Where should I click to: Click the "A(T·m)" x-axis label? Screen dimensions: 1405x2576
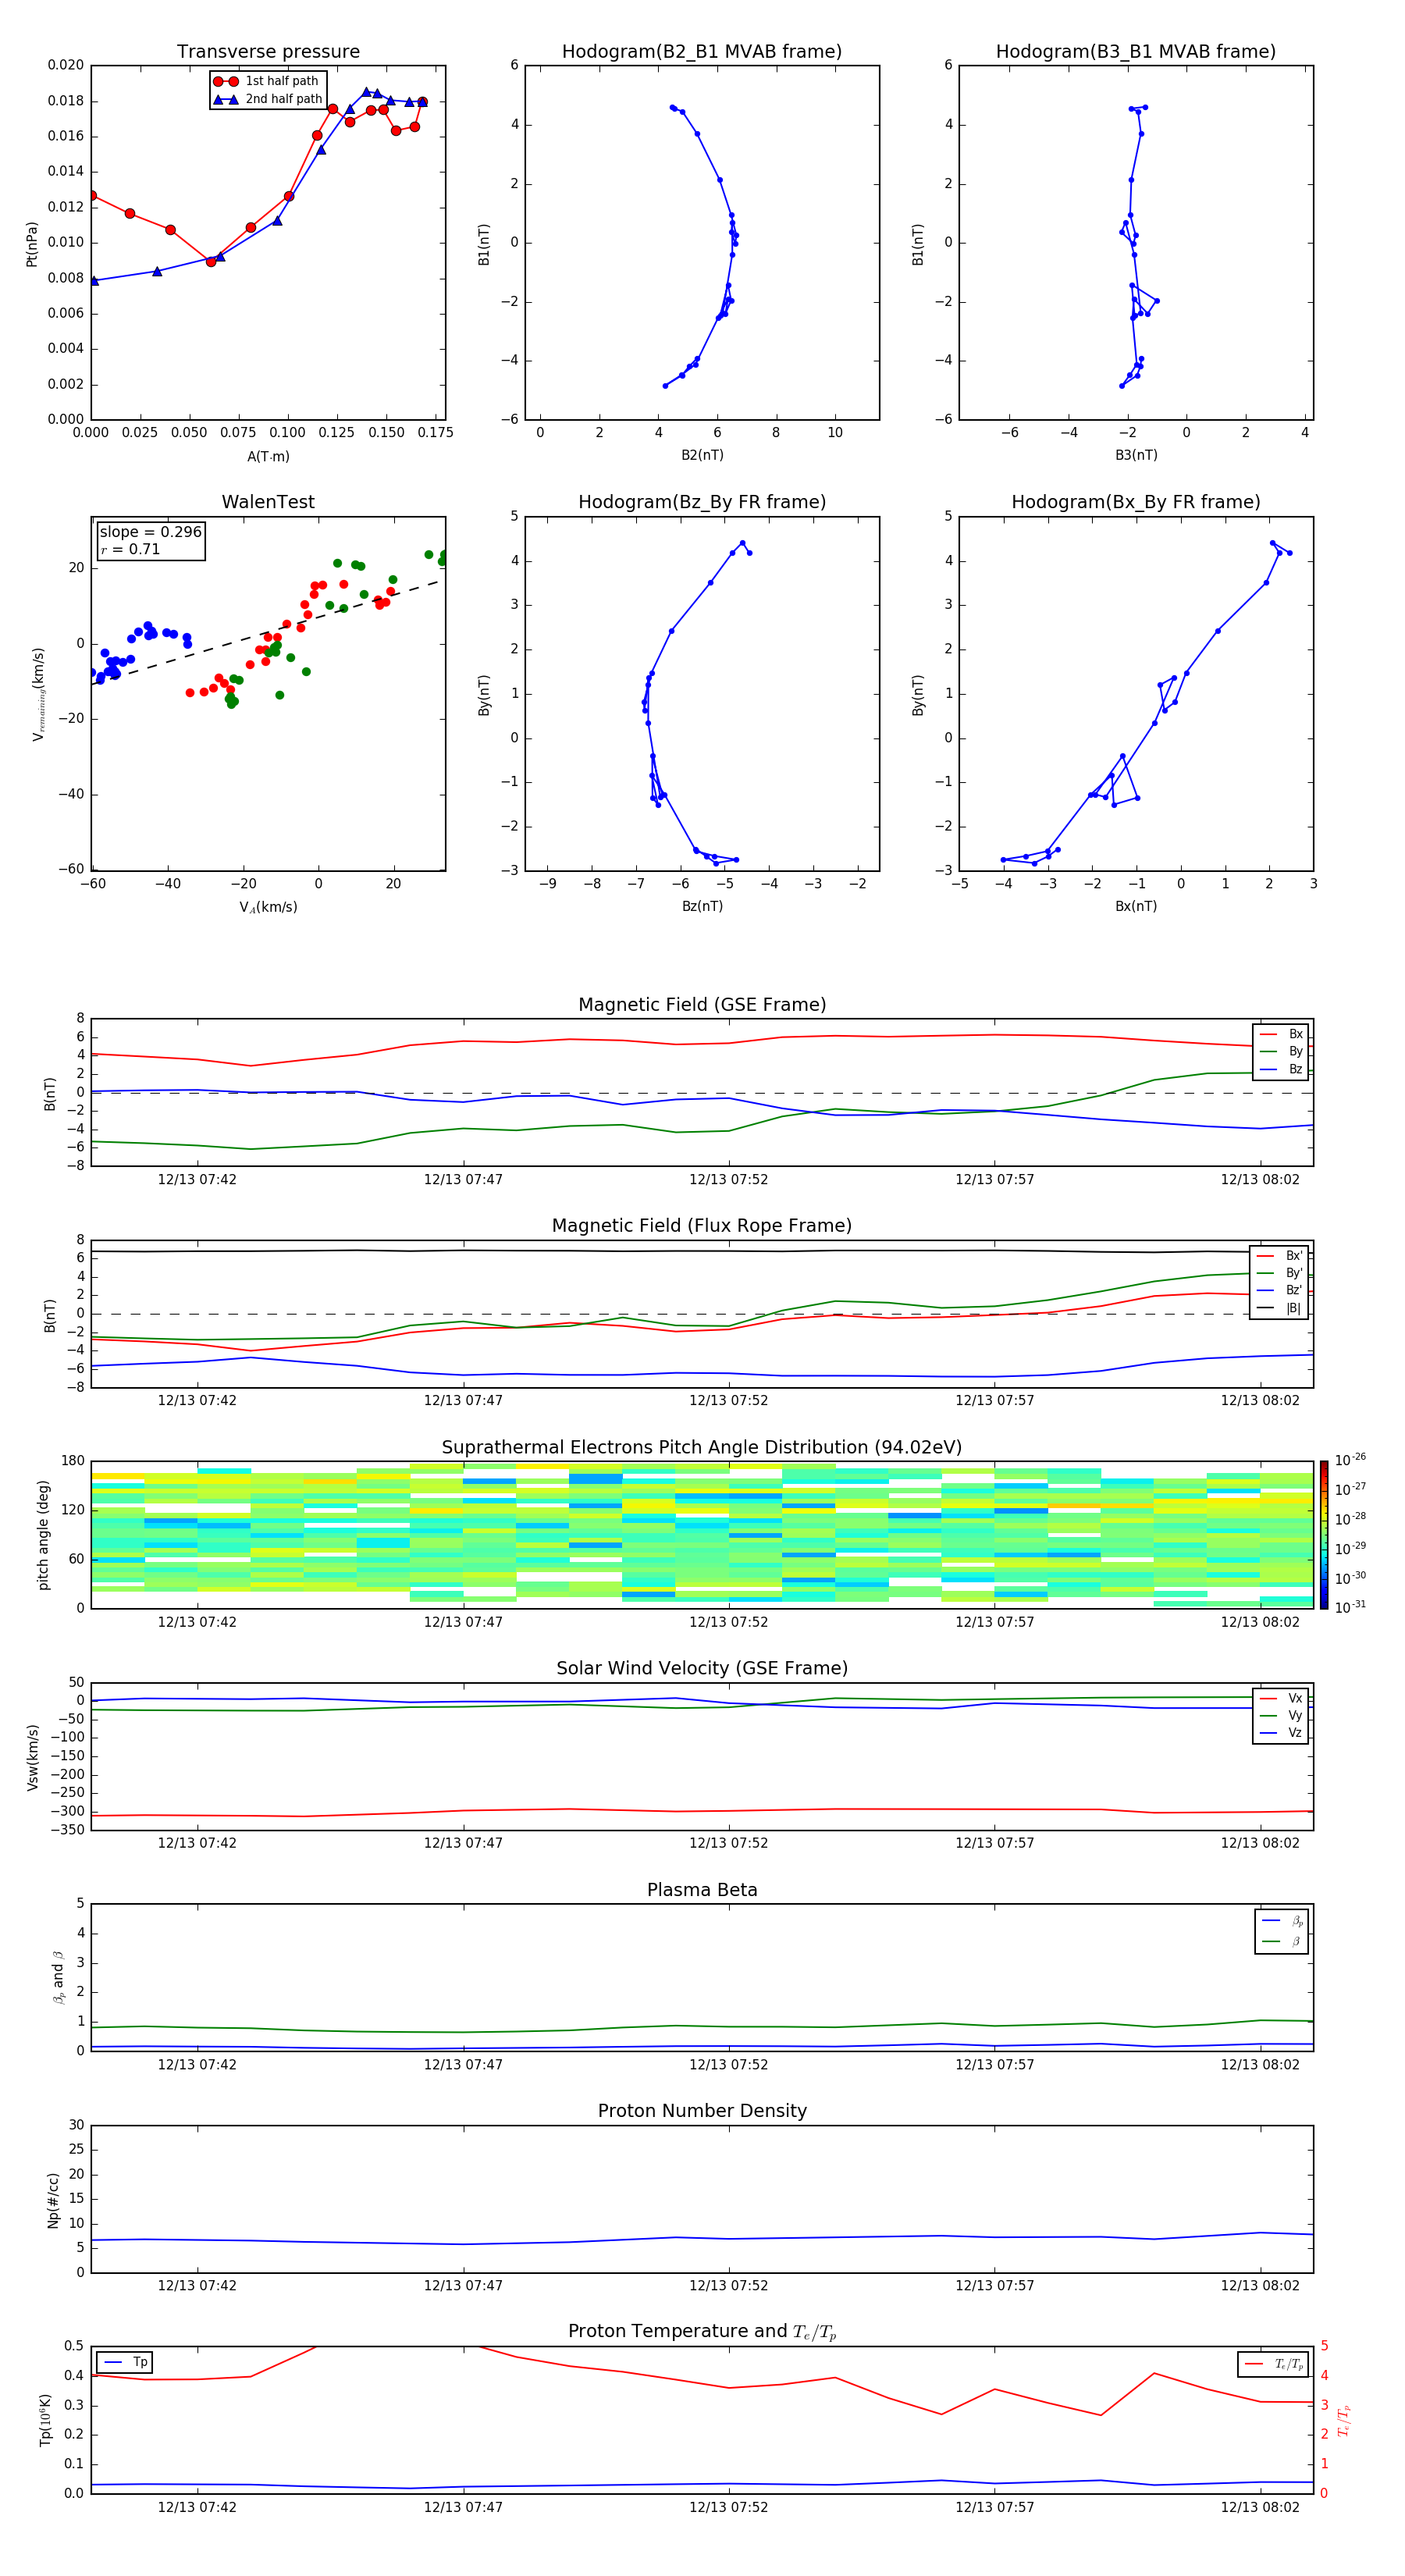(x=268, y=457)
